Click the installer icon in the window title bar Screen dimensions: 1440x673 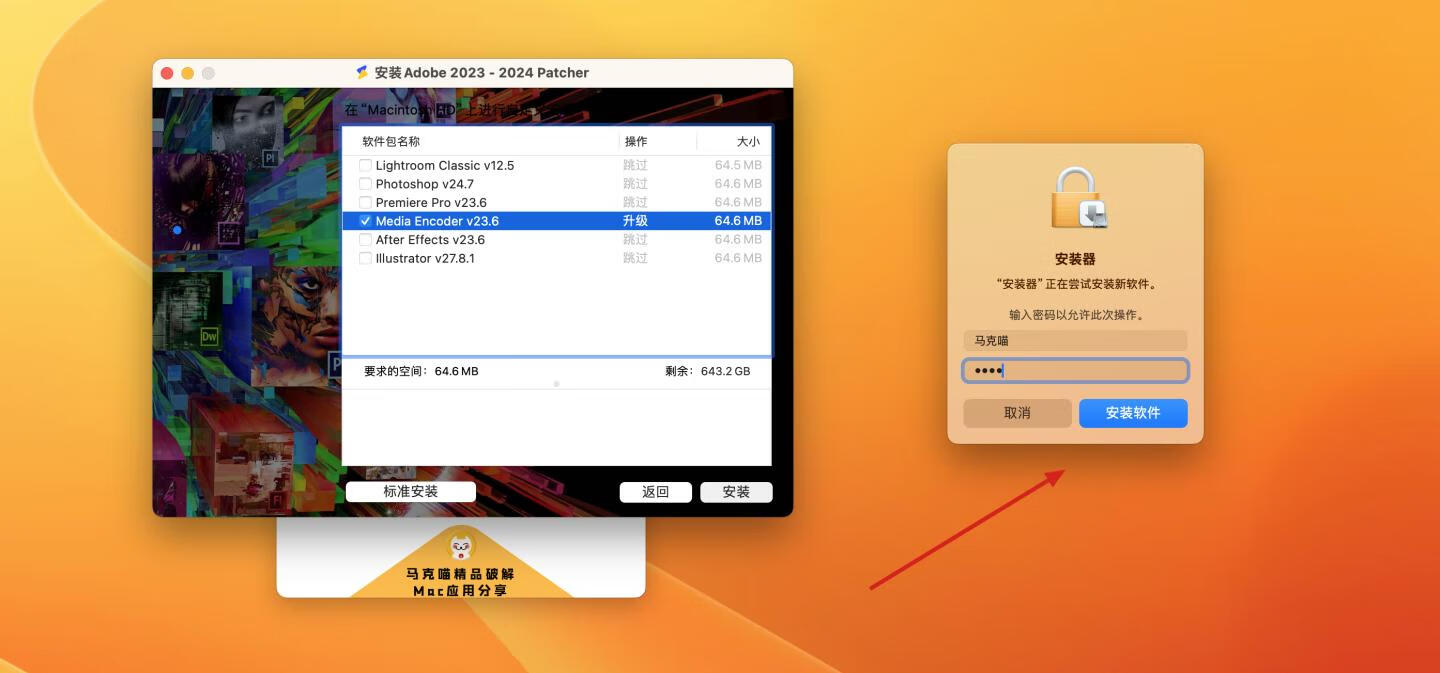360,72
